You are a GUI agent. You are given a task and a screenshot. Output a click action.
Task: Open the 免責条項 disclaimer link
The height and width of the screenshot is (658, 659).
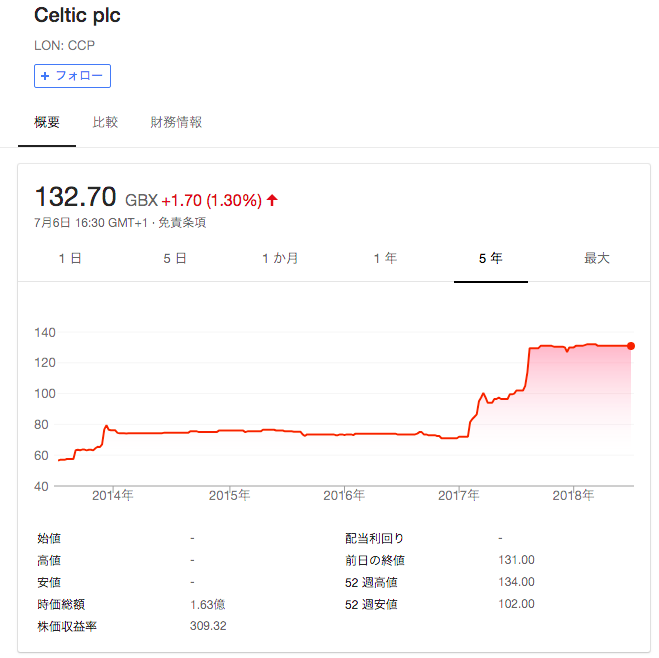tap(182, 222)
